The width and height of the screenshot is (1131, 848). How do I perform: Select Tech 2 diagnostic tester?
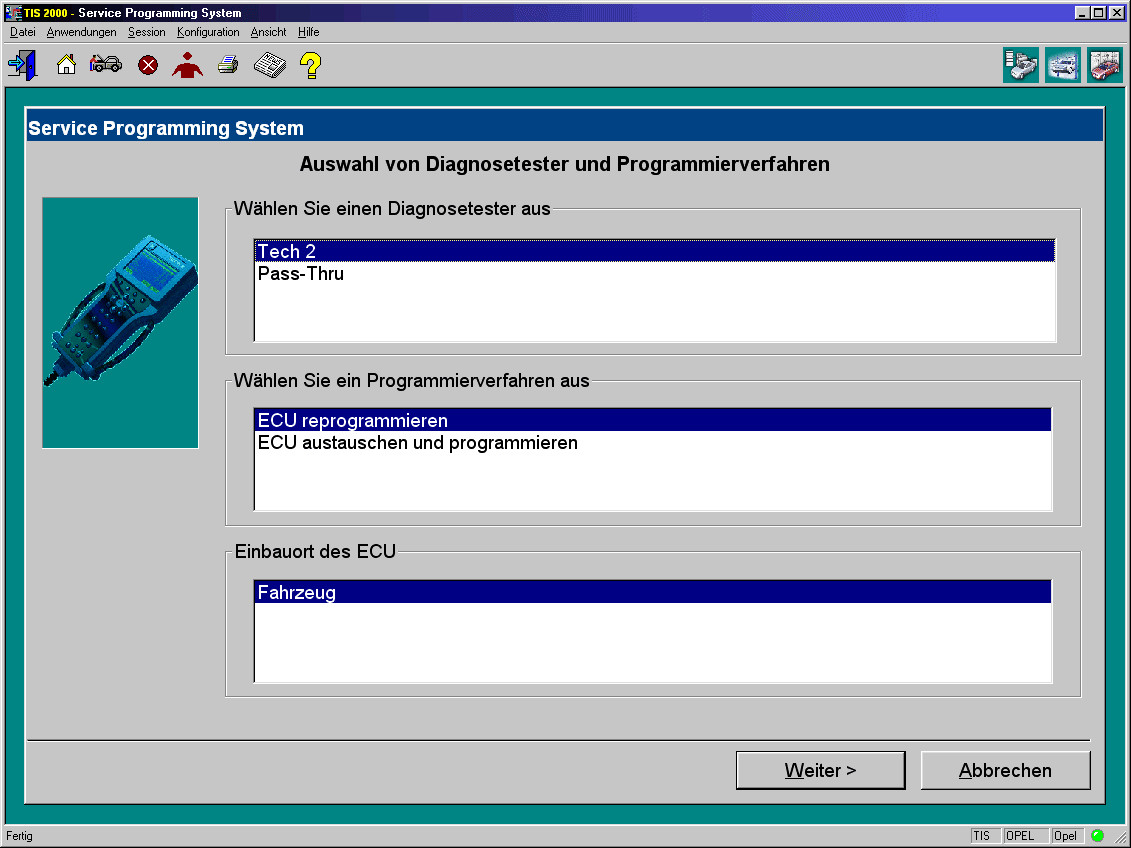click(655, 251)
